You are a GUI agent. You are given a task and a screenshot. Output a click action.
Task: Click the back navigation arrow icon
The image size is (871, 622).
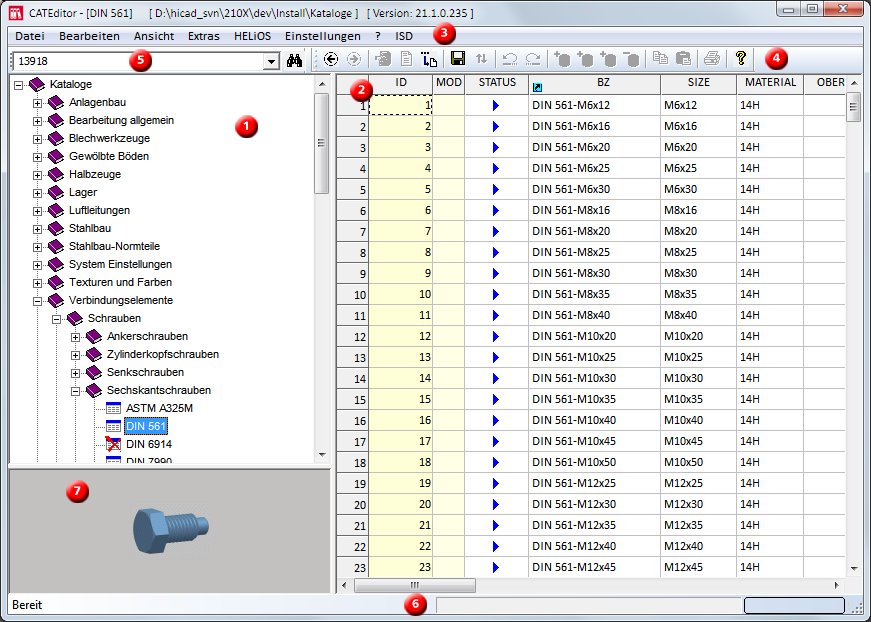331,60
